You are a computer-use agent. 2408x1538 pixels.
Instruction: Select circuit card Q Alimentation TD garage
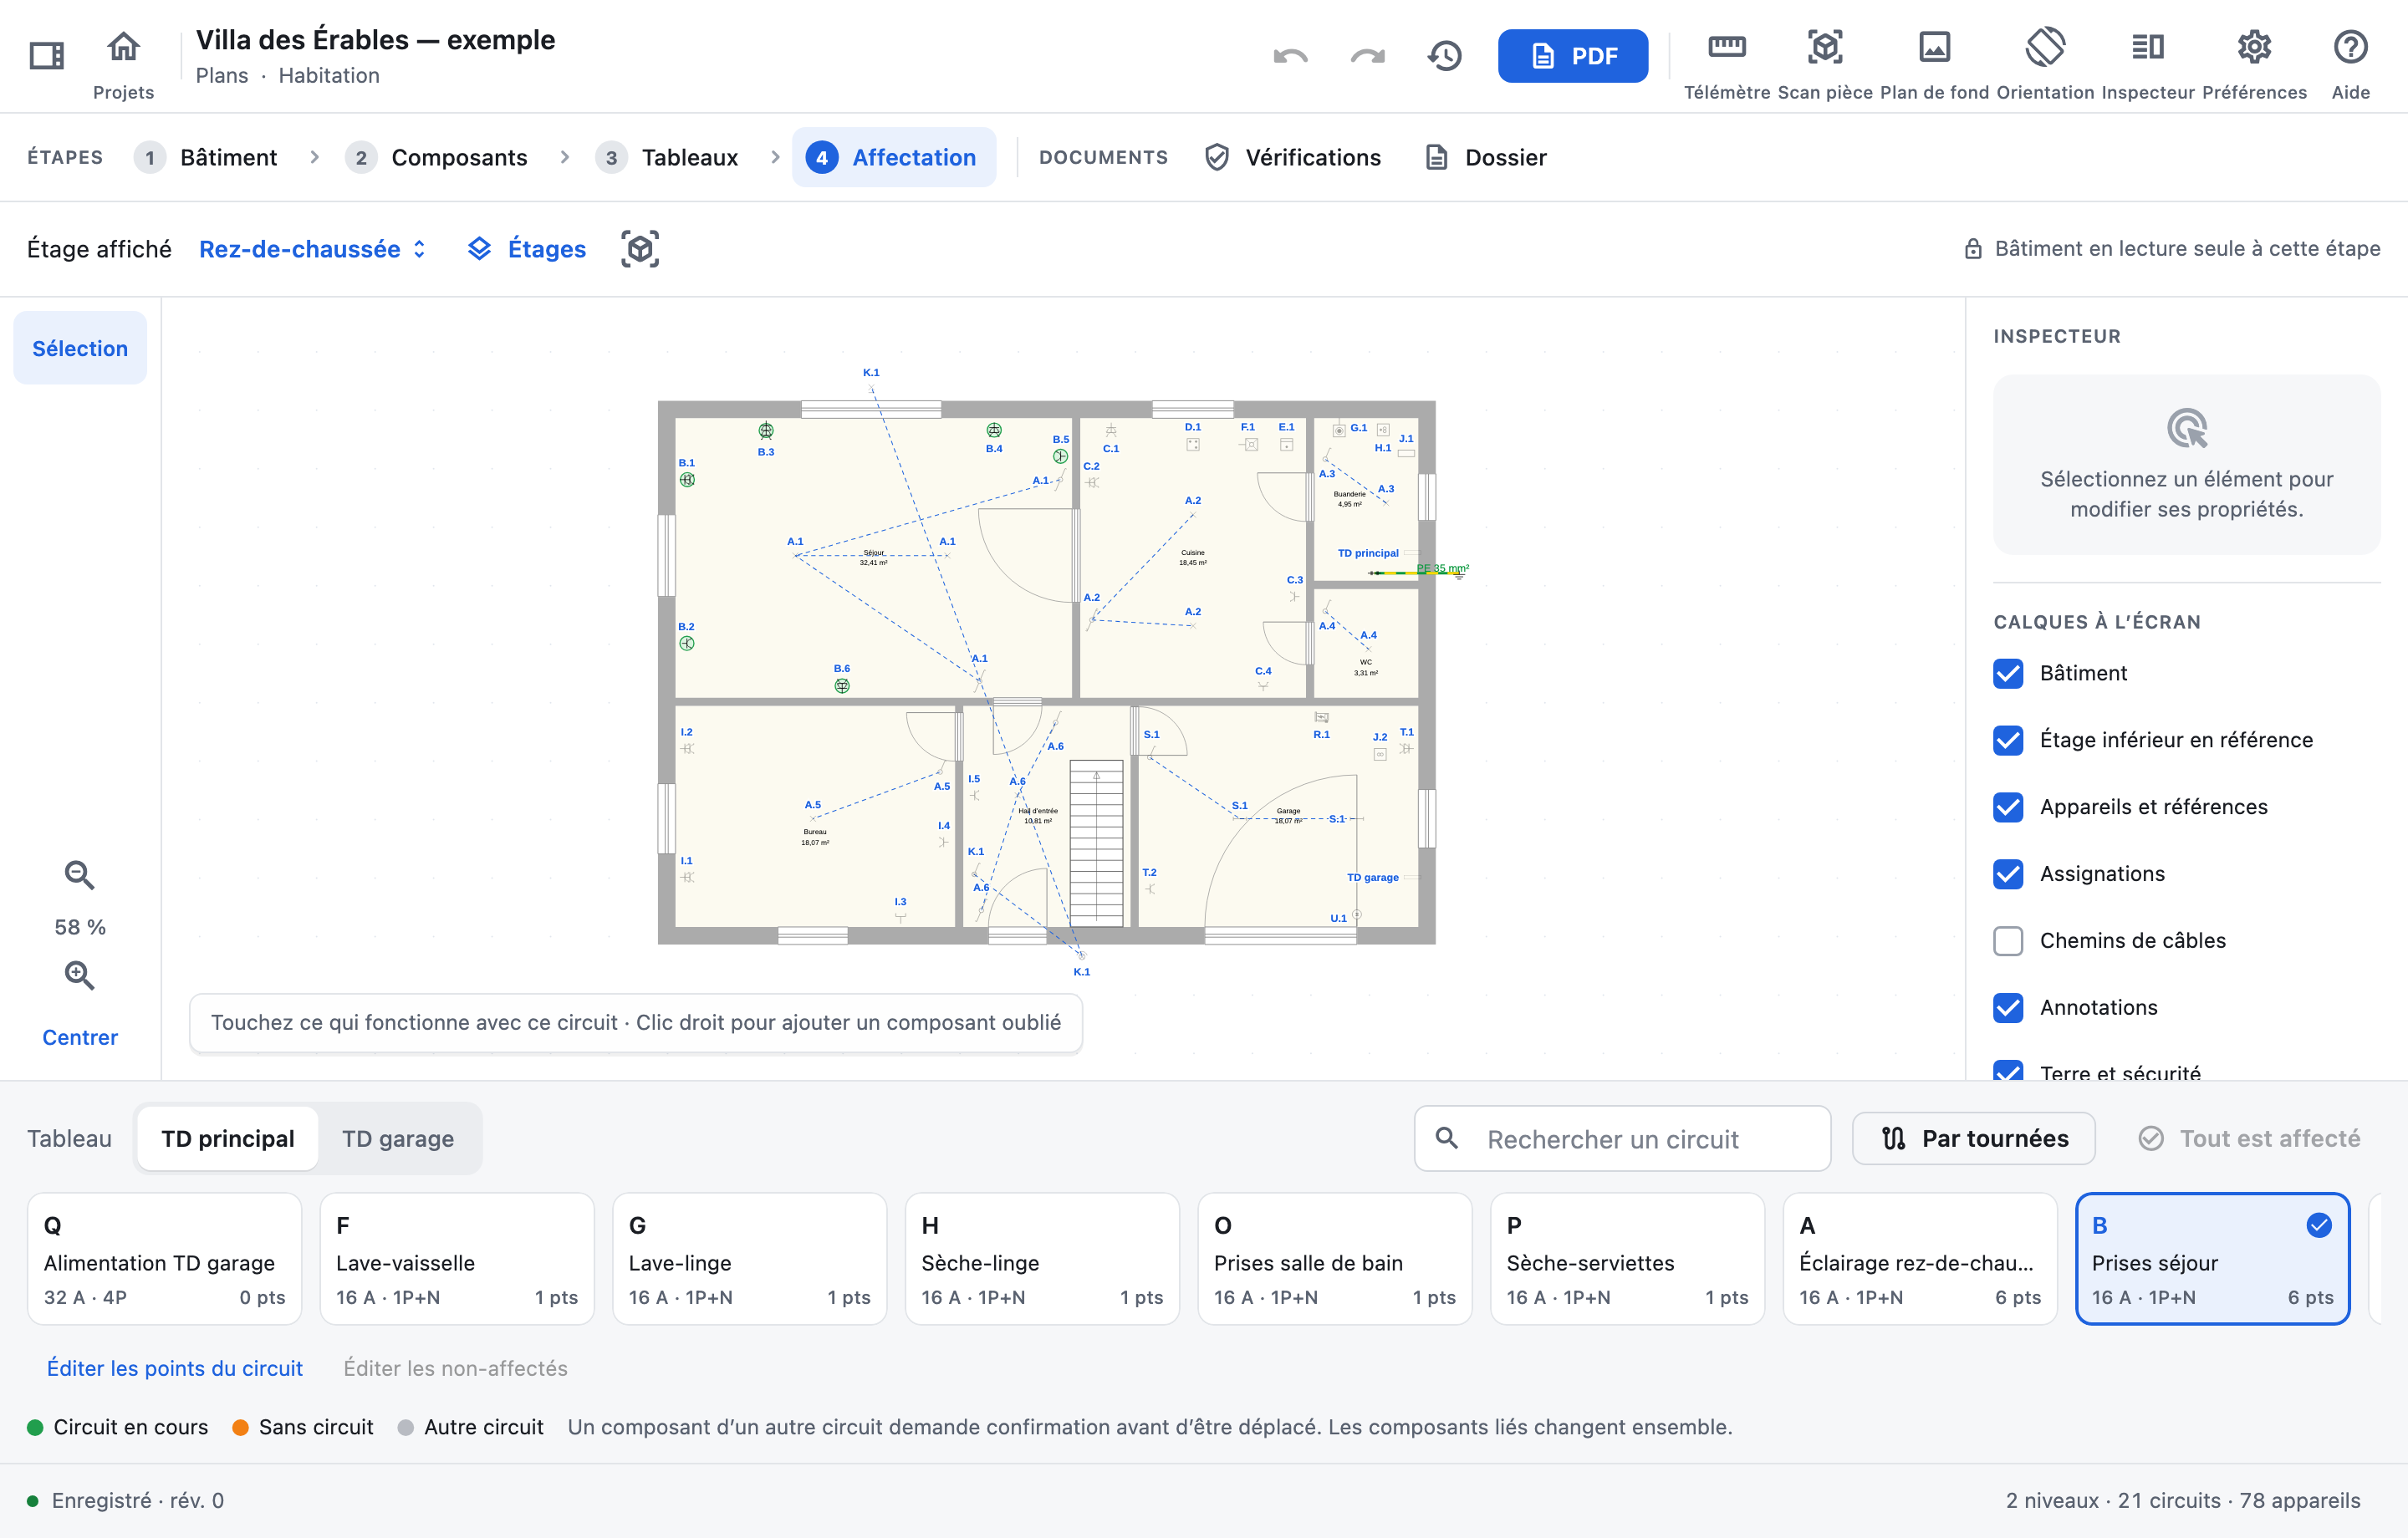click(164, 1259)
